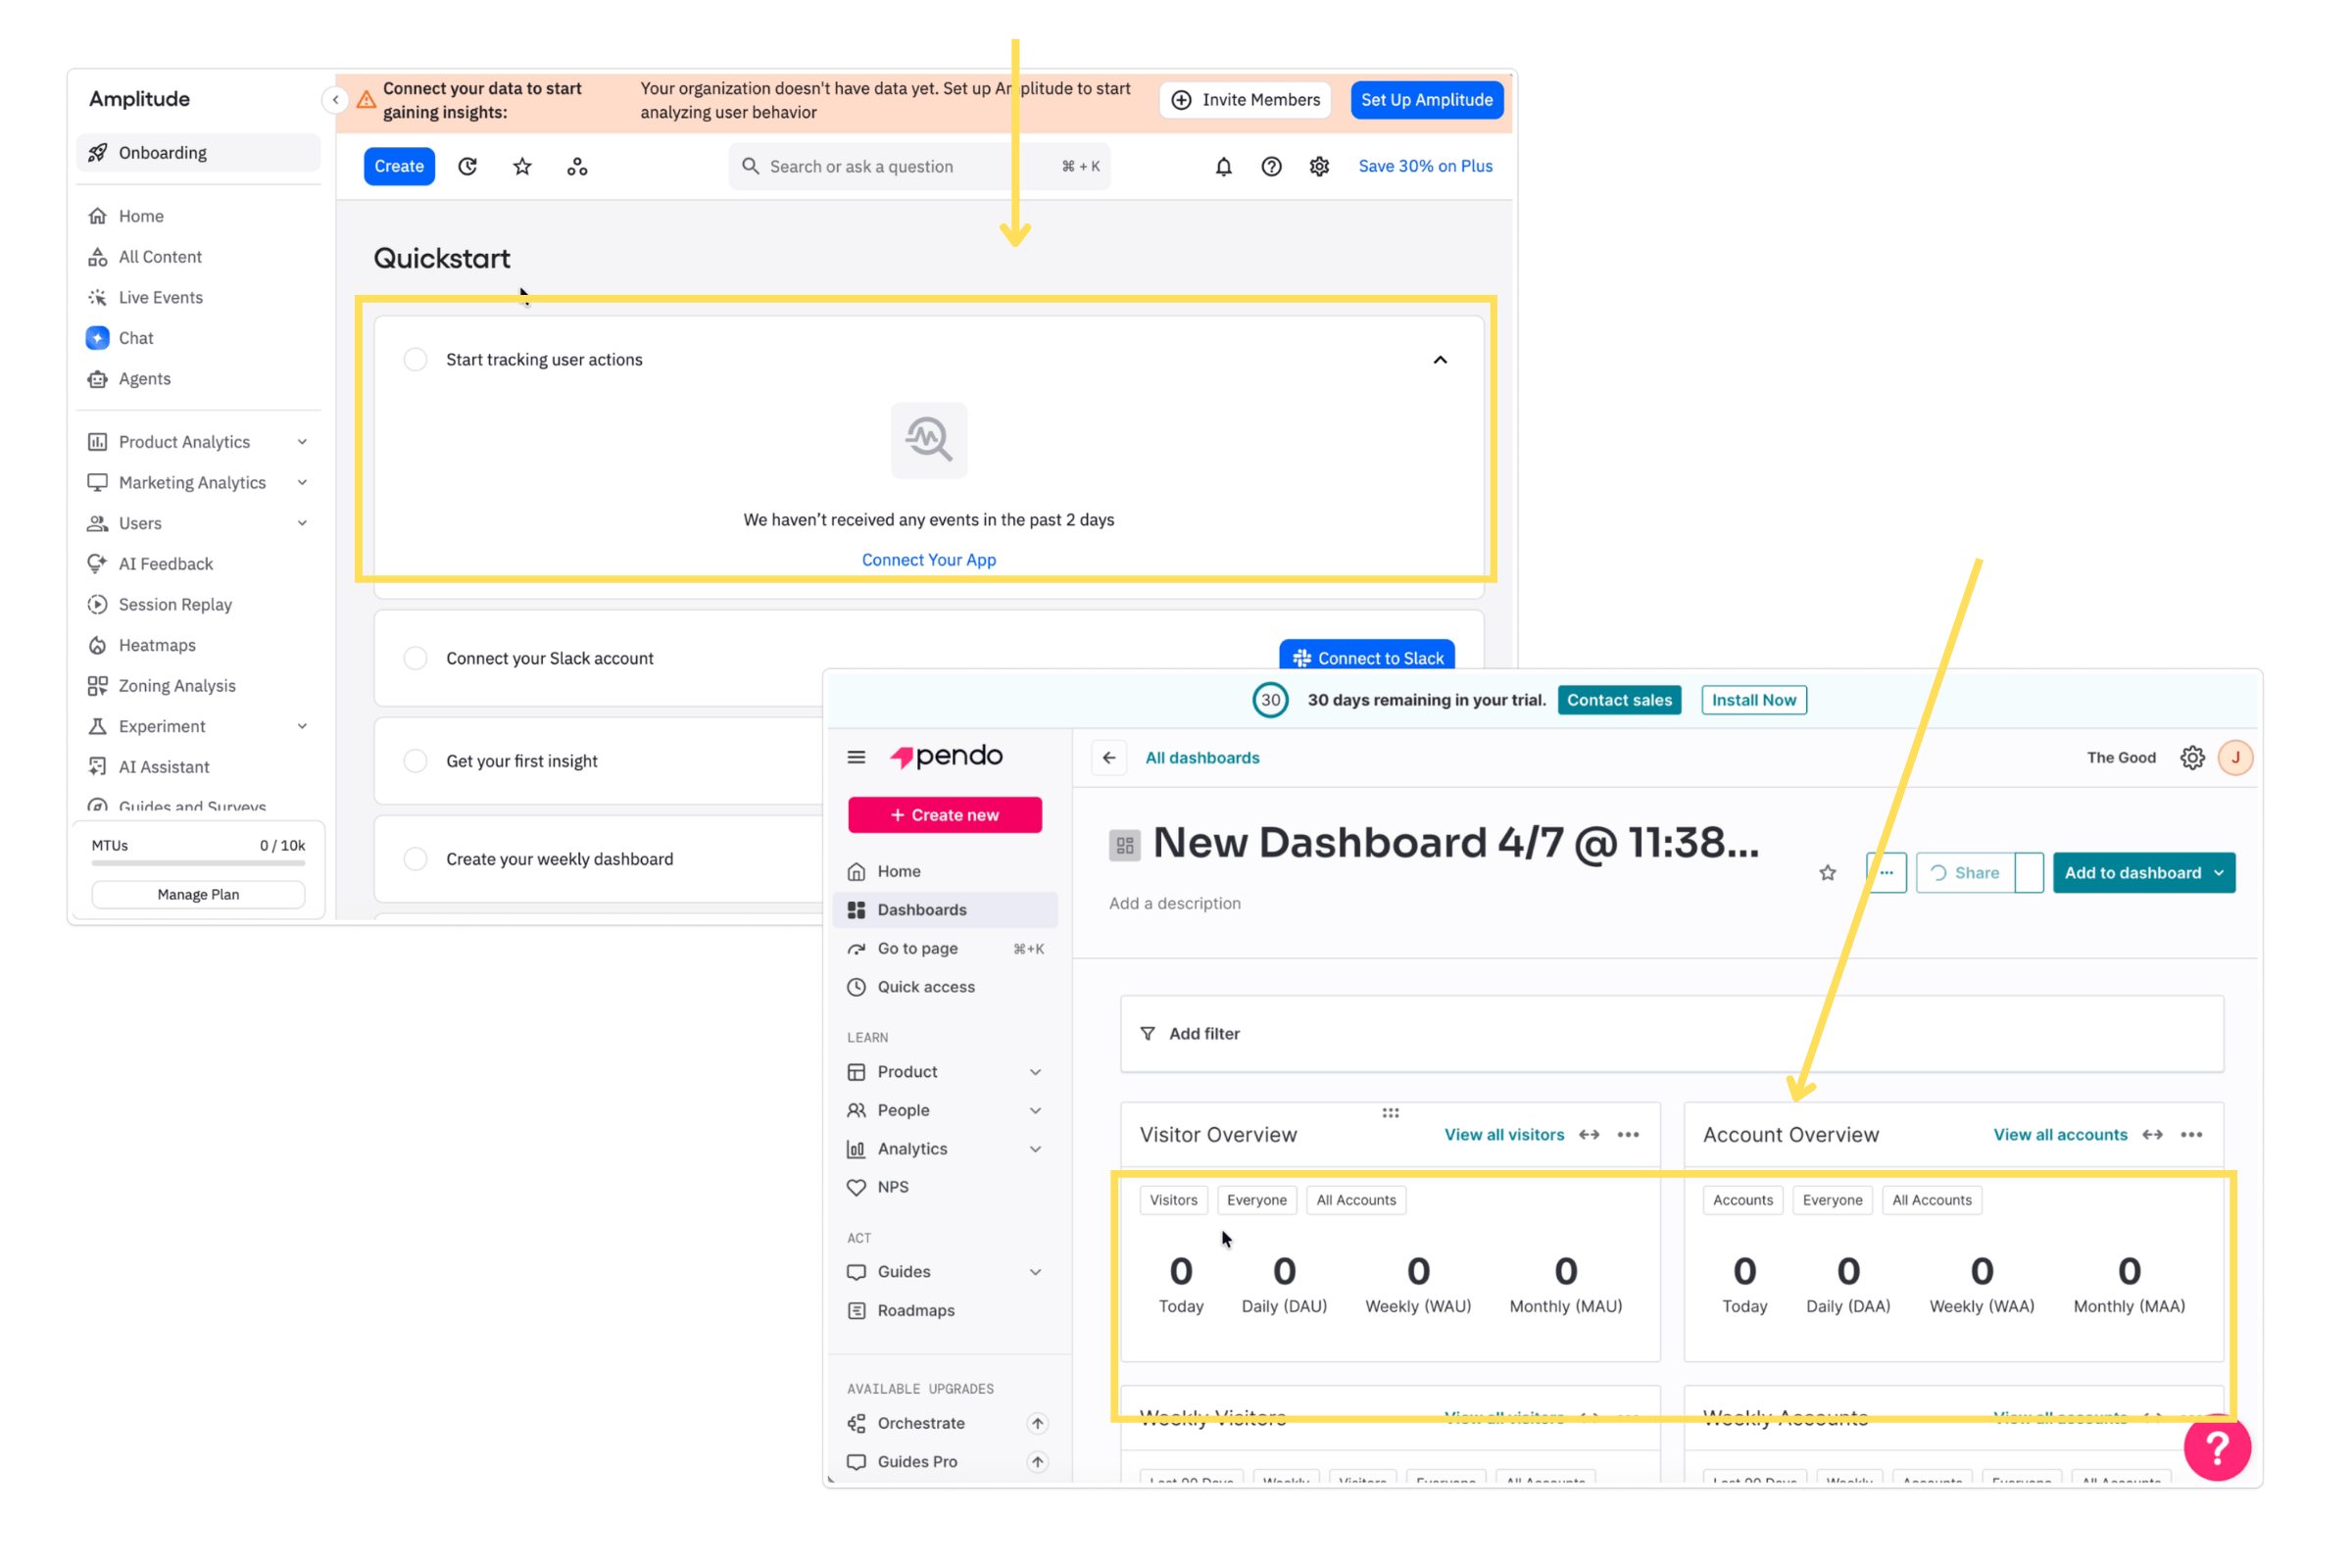The image size is (2352, 1568).
Task: Click the MTUs usage progress bar
Action: click(x=198, y=863)
